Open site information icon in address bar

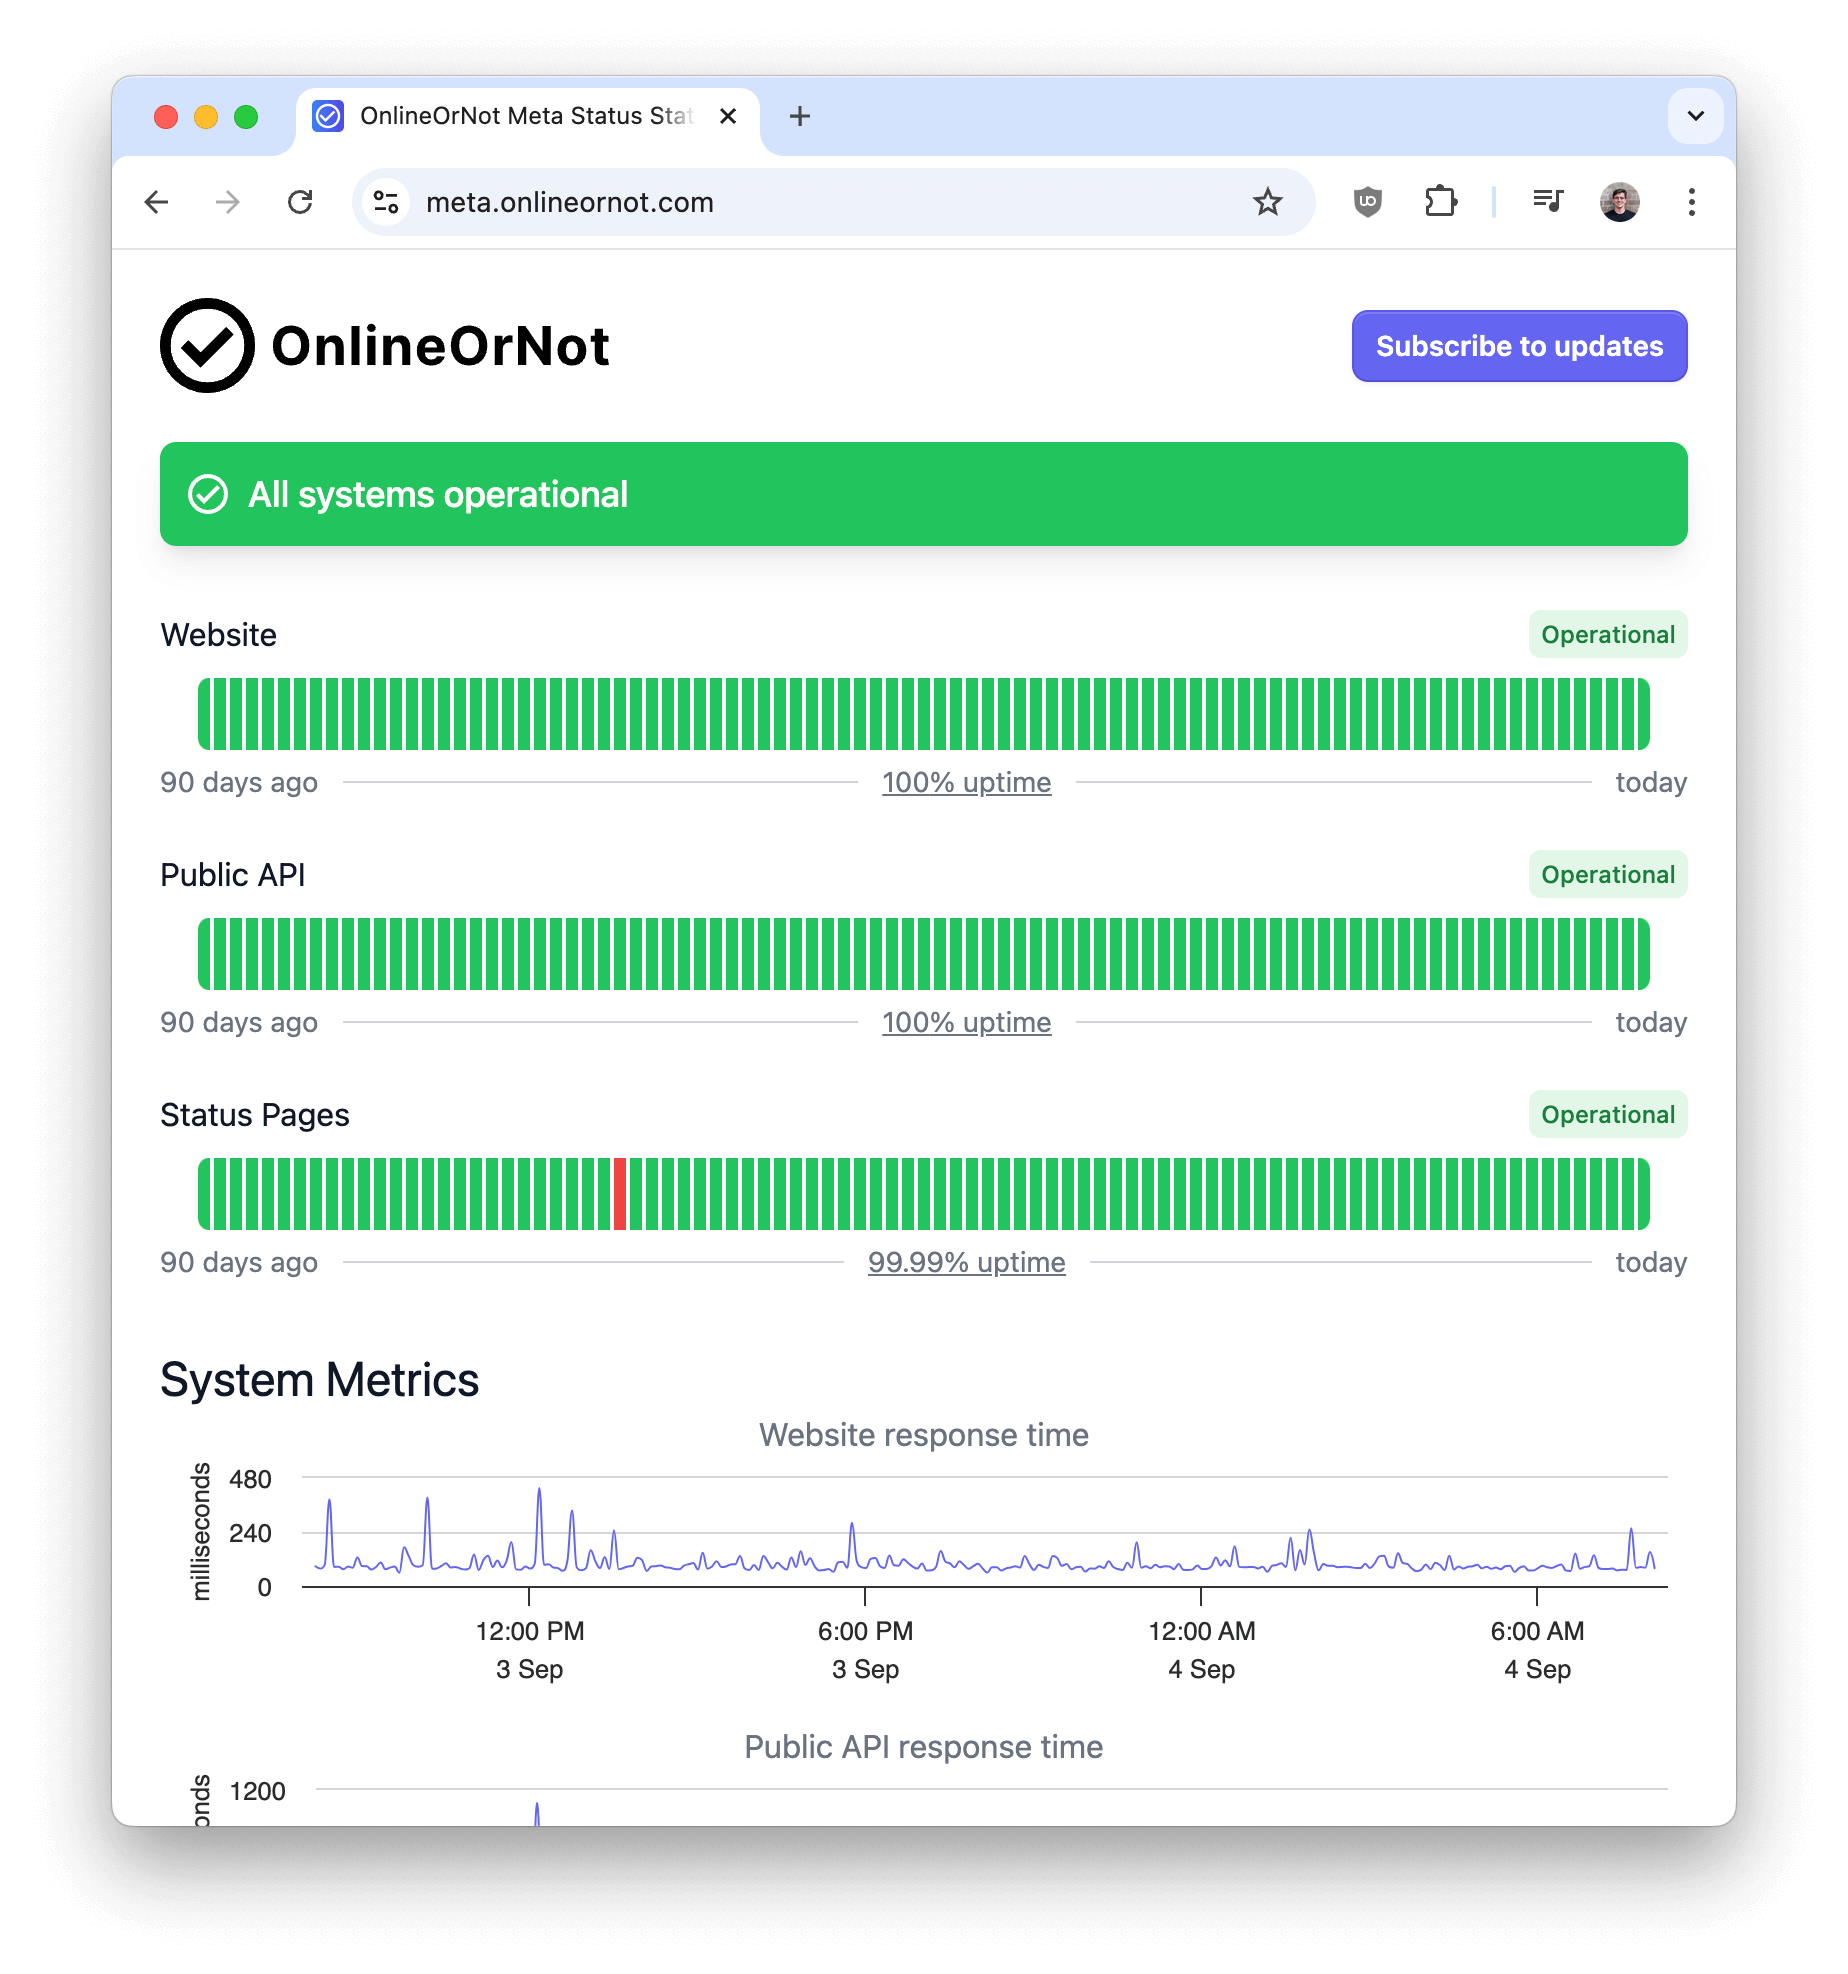386,202
